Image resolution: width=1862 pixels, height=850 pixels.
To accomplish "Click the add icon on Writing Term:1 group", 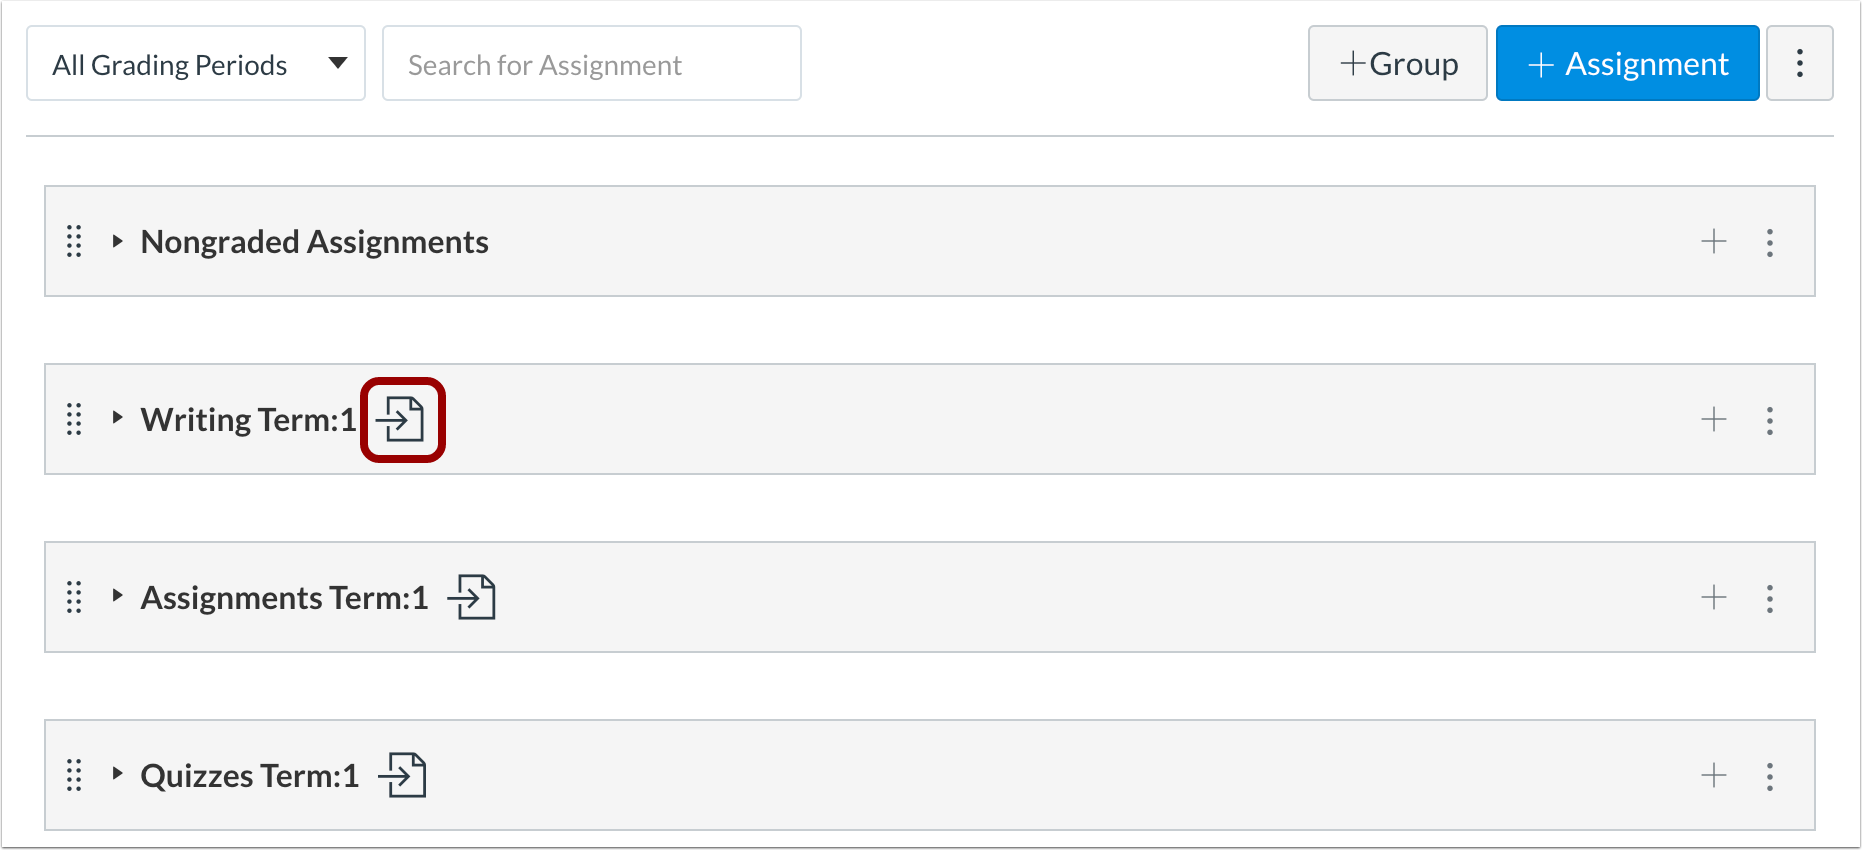I will click(1714, 419).
